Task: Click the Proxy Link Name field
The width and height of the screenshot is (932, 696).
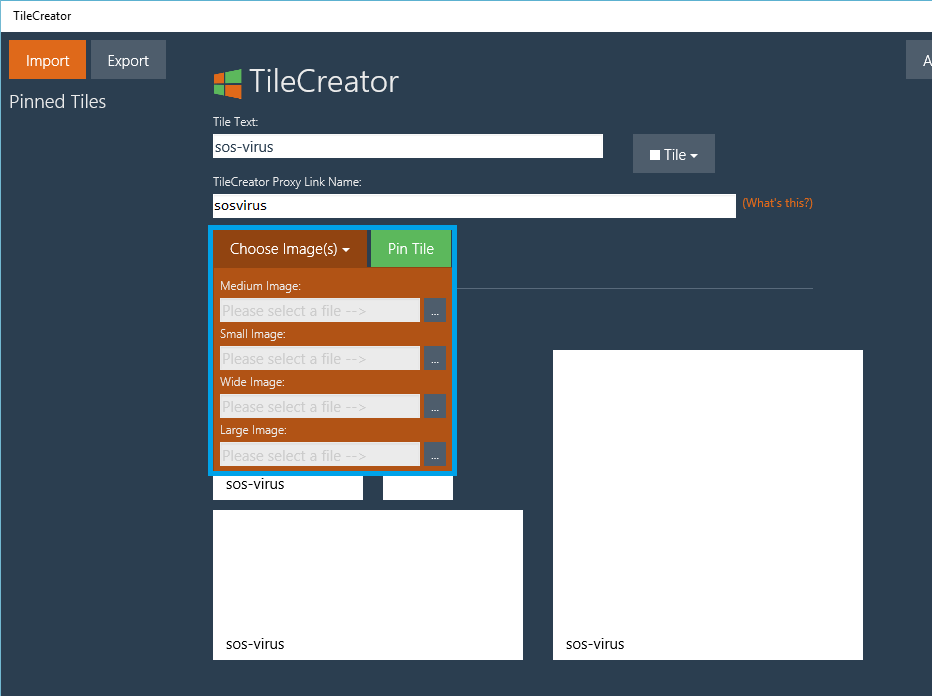Action: click(473, 206)
